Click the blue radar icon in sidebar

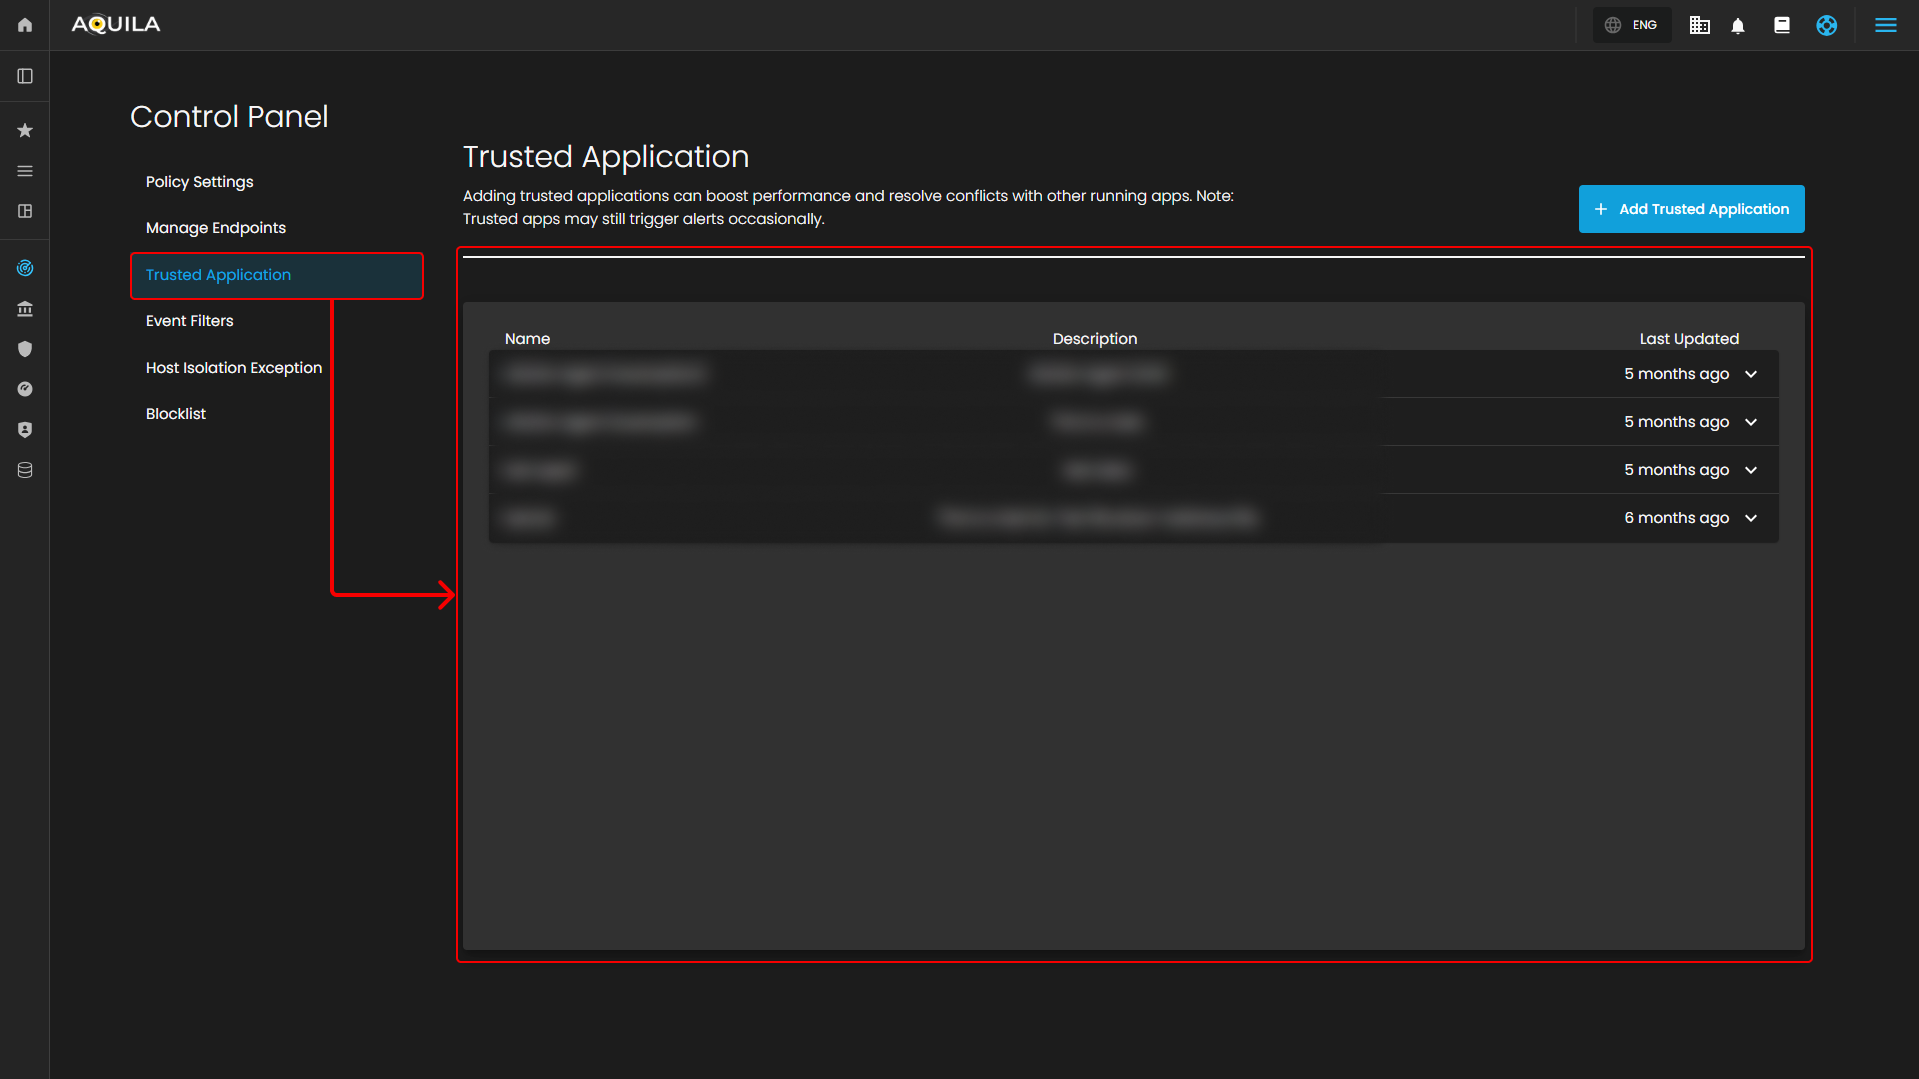(x=25, y=268)
